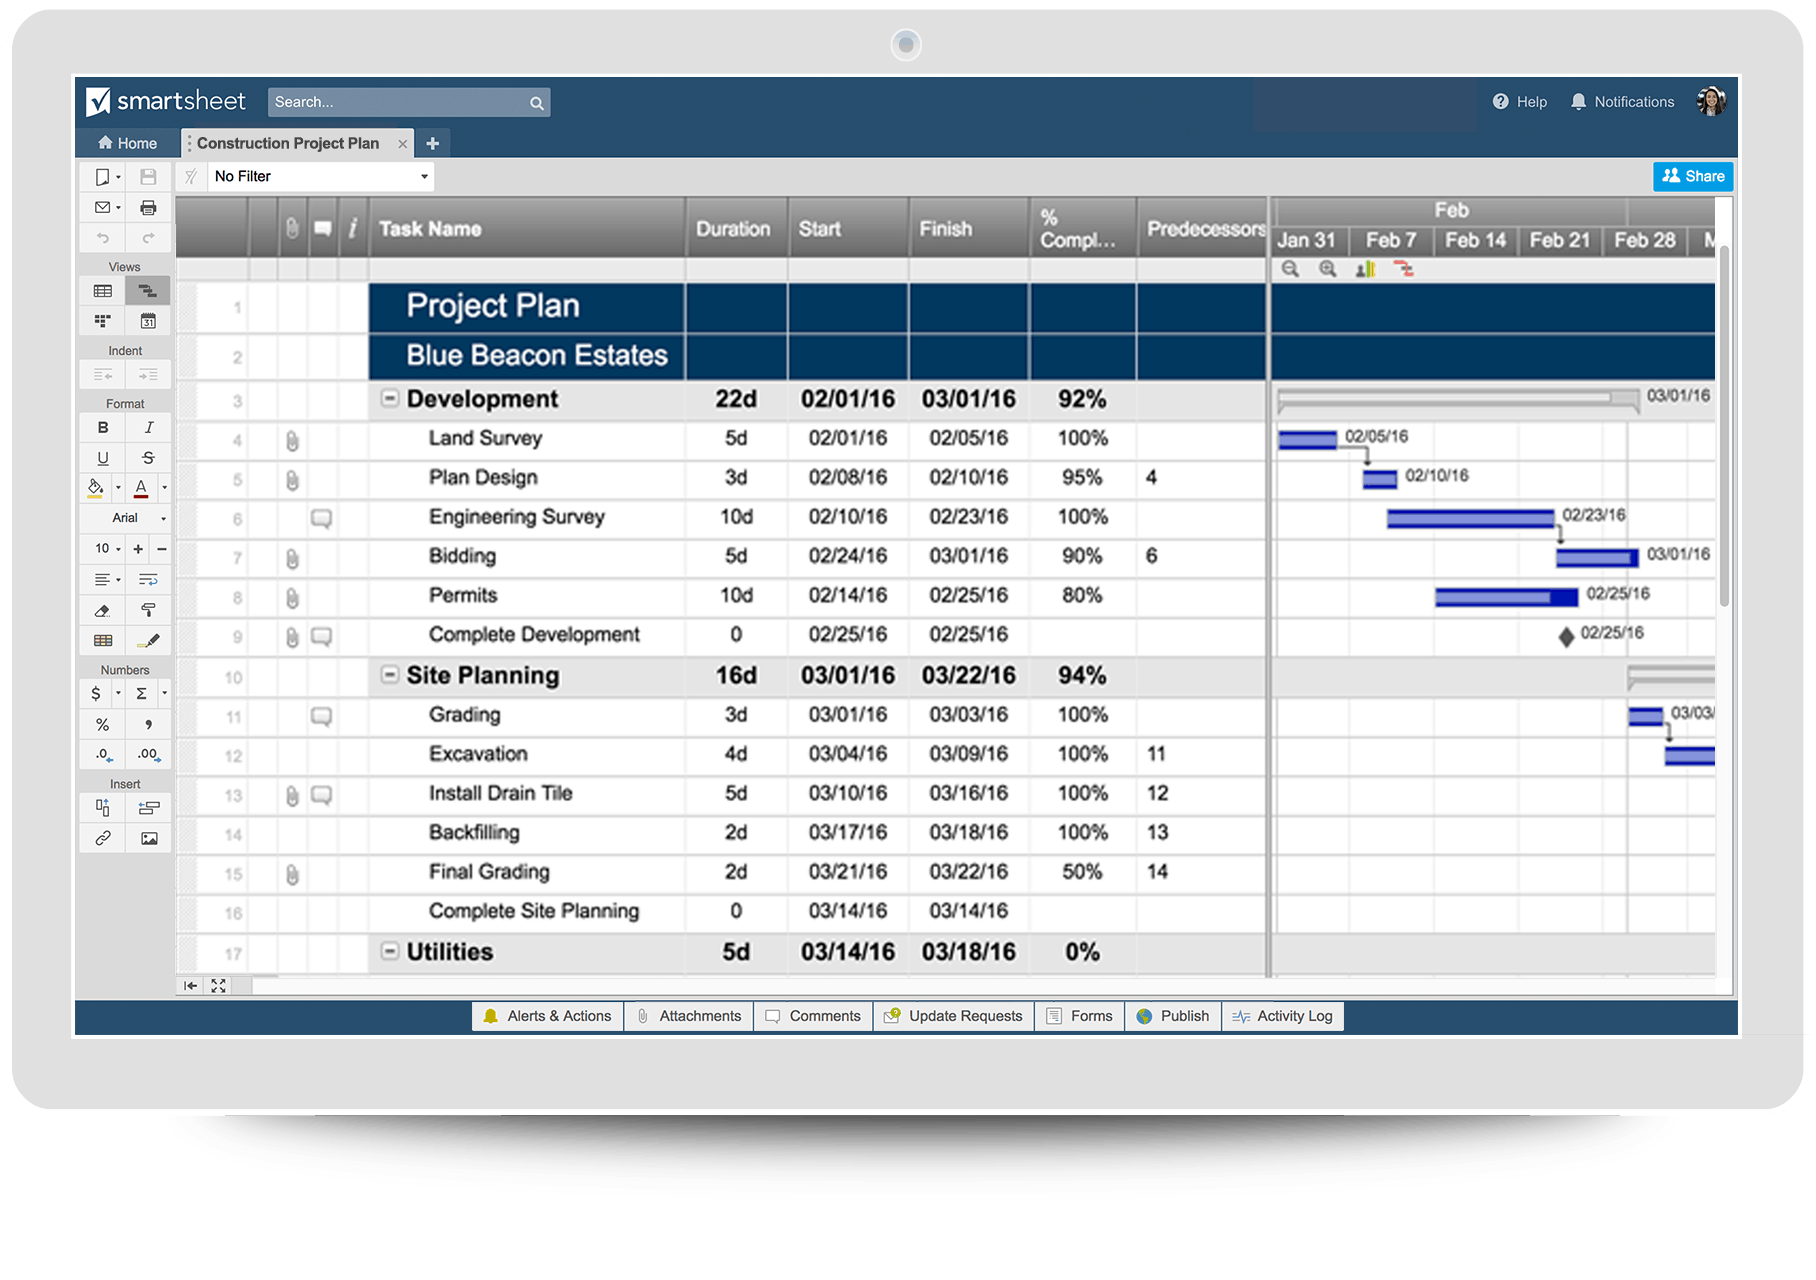This screenshot has width=1816, height=1280.
Task: Collapse the Development task group
Action: [390, 399]
